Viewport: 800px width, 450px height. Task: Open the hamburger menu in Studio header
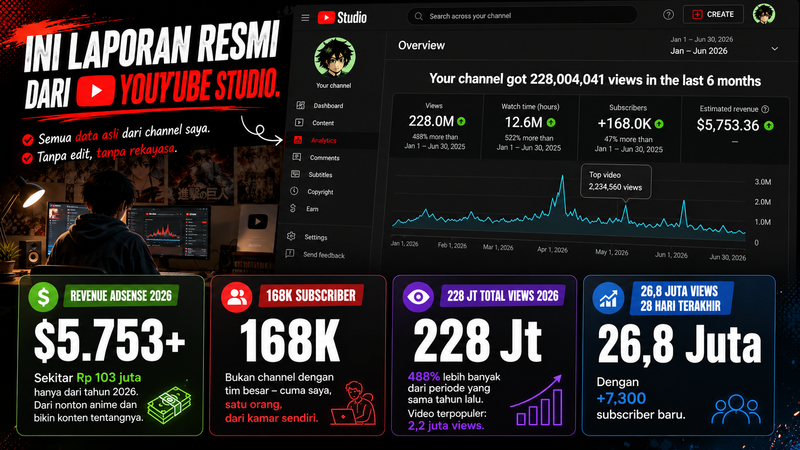(x=305, y=18)
